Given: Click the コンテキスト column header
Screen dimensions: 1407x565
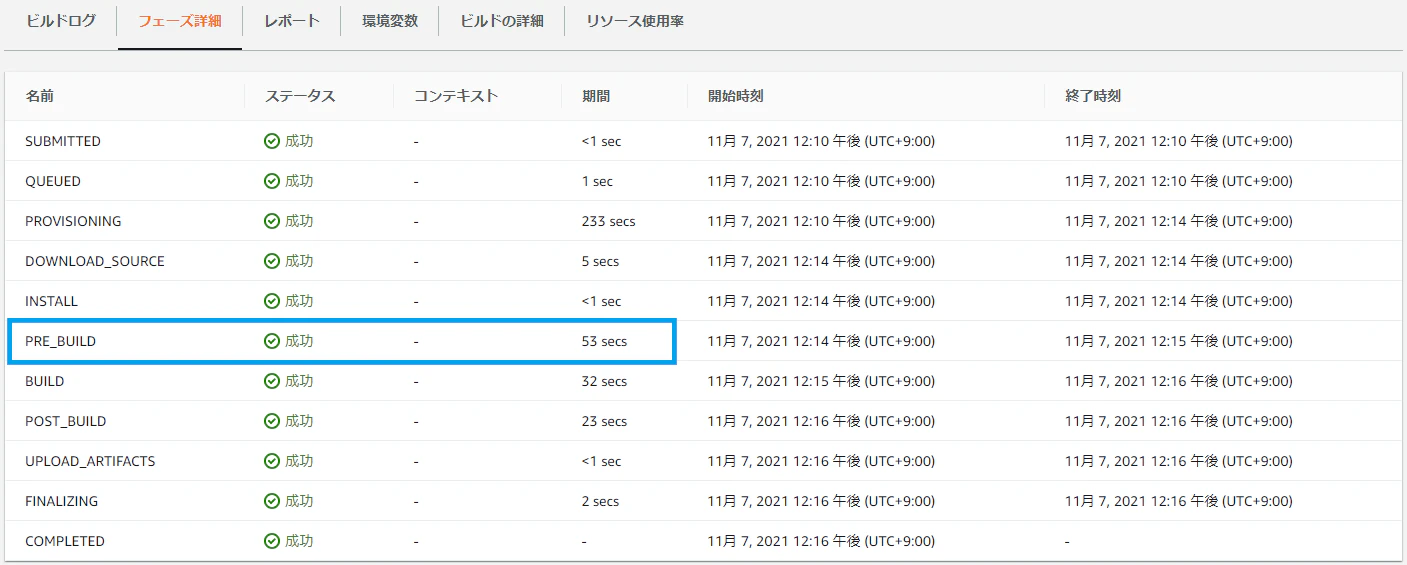Looking at the screenshot, I should click(456, 96).
